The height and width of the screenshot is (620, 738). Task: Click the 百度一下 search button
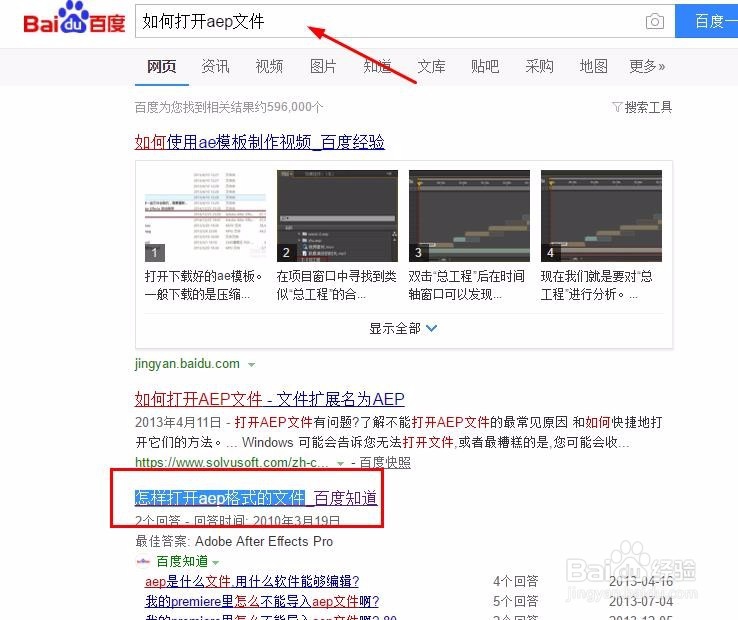[x=706, y=21]
